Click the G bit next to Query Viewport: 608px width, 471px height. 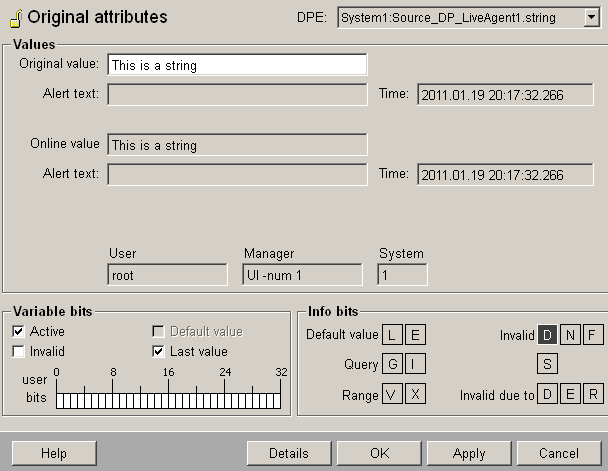pos(393,365)
